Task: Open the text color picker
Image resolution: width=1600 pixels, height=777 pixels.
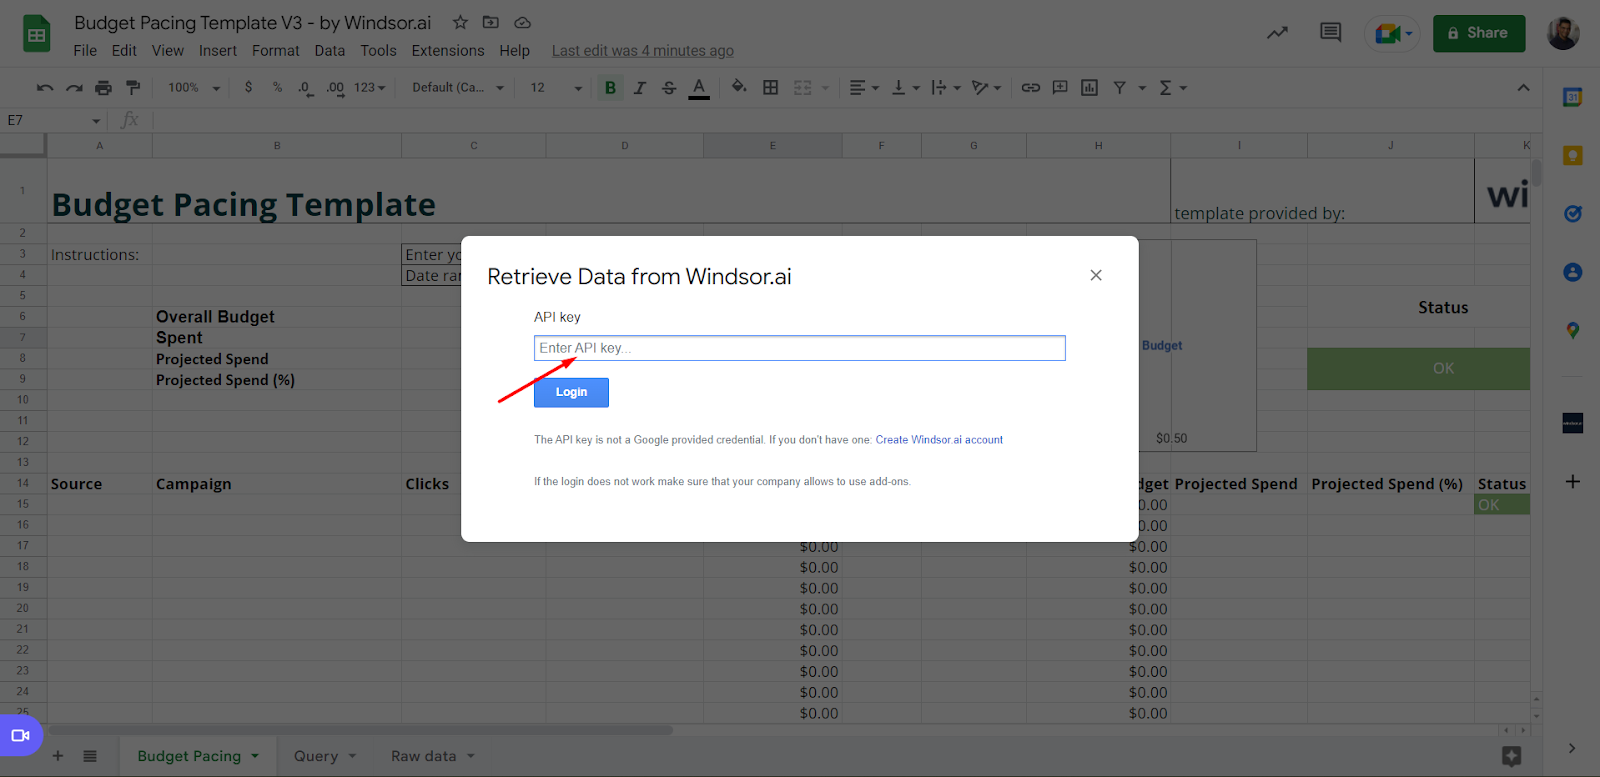Action: [x=699, y=88]
